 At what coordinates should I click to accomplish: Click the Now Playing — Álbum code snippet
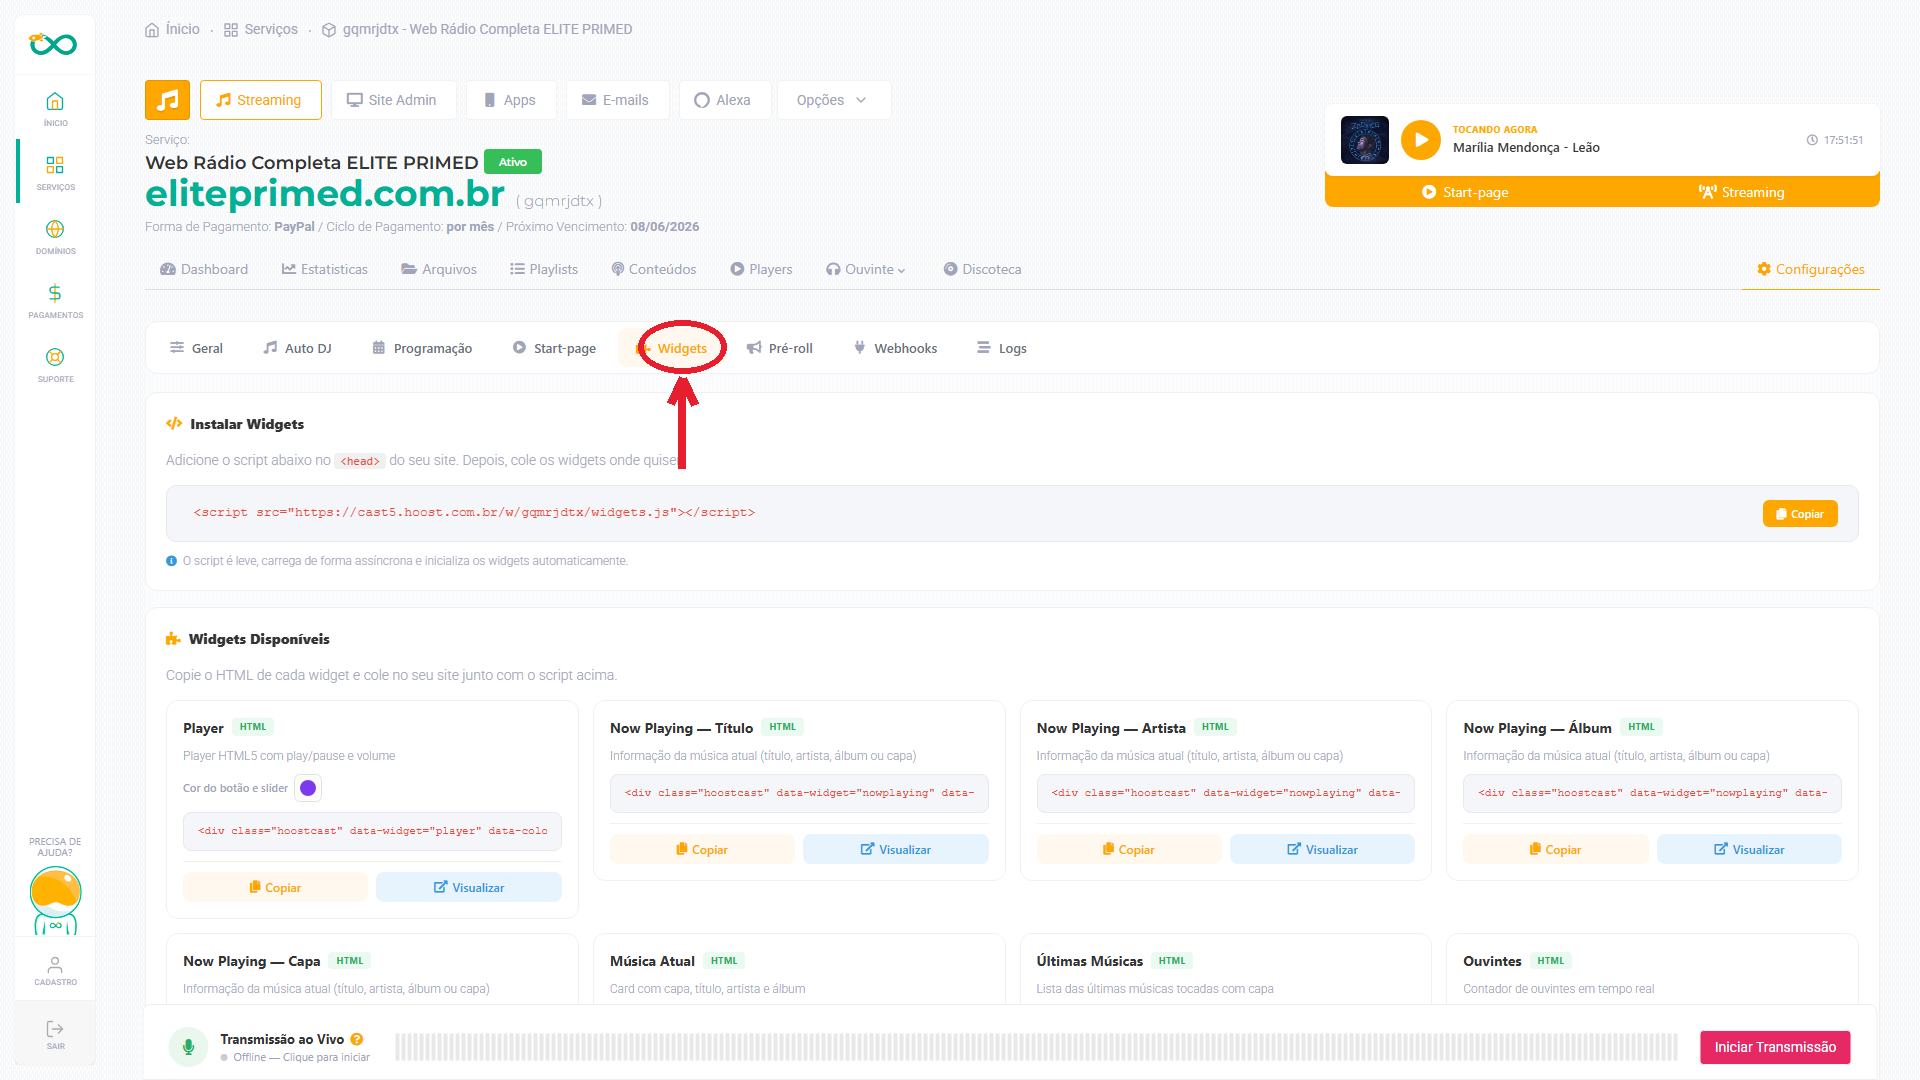(1652, 793)
